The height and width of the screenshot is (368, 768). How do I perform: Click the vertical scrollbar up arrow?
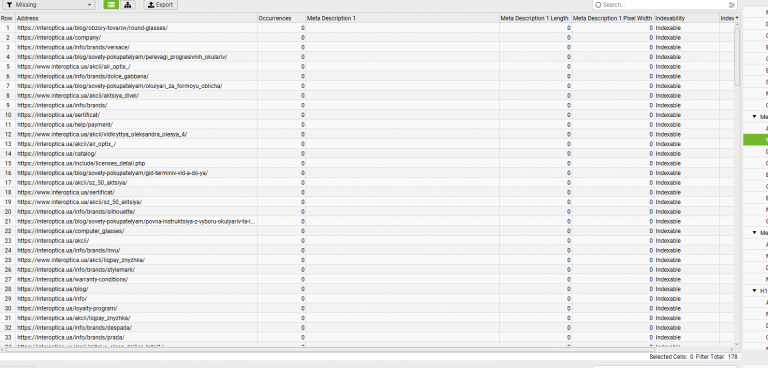click(737, 25)
